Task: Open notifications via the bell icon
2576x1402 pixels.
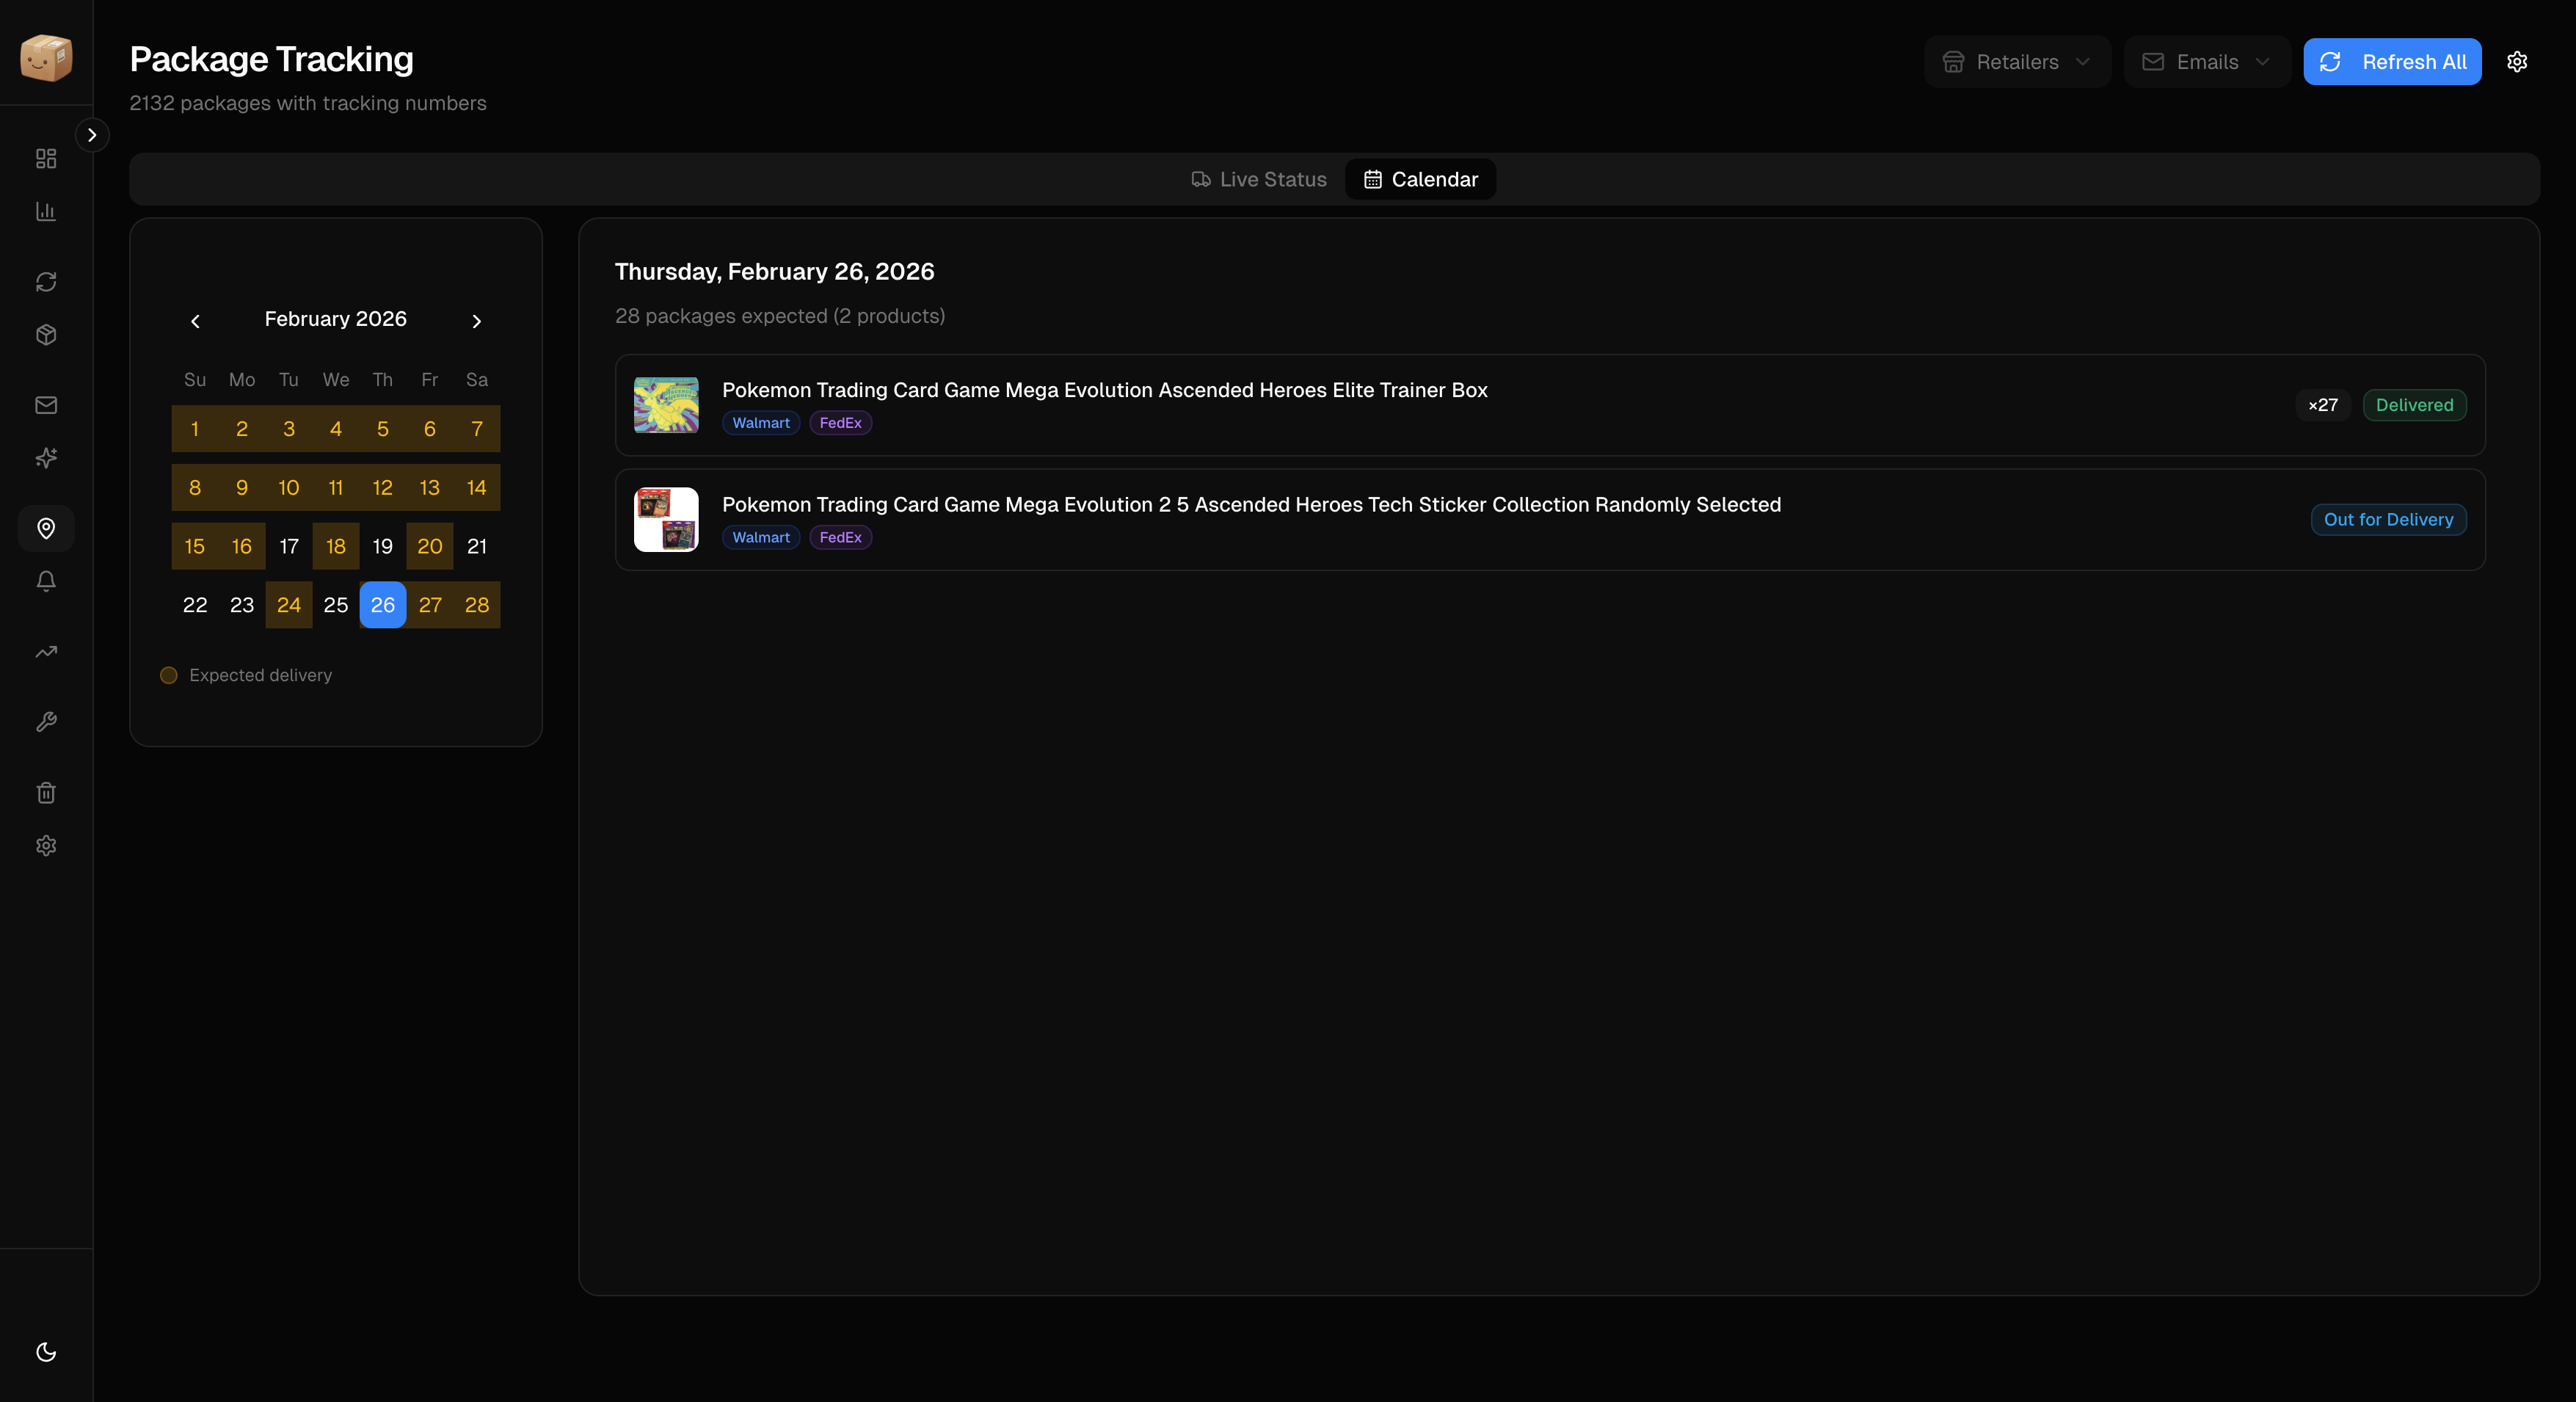Action: point(46,580)
